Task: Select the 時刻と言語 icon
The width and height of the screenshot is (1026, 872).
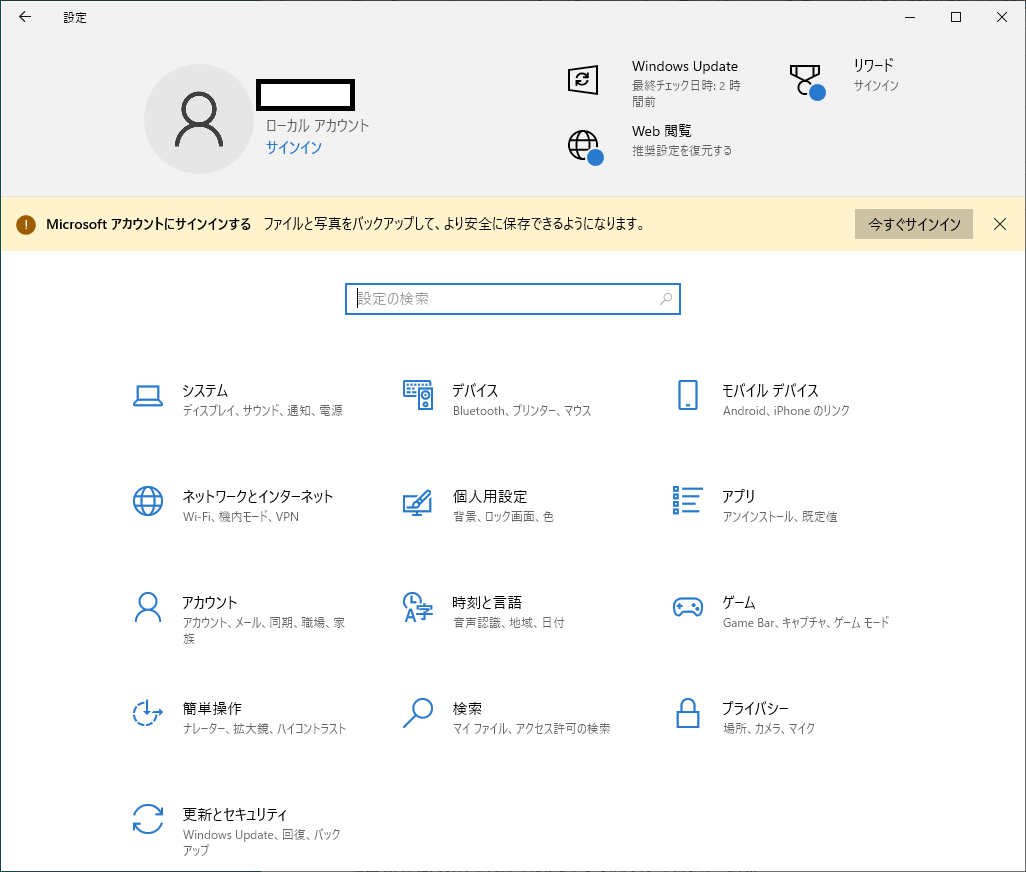Action: (x=417, y=607)
